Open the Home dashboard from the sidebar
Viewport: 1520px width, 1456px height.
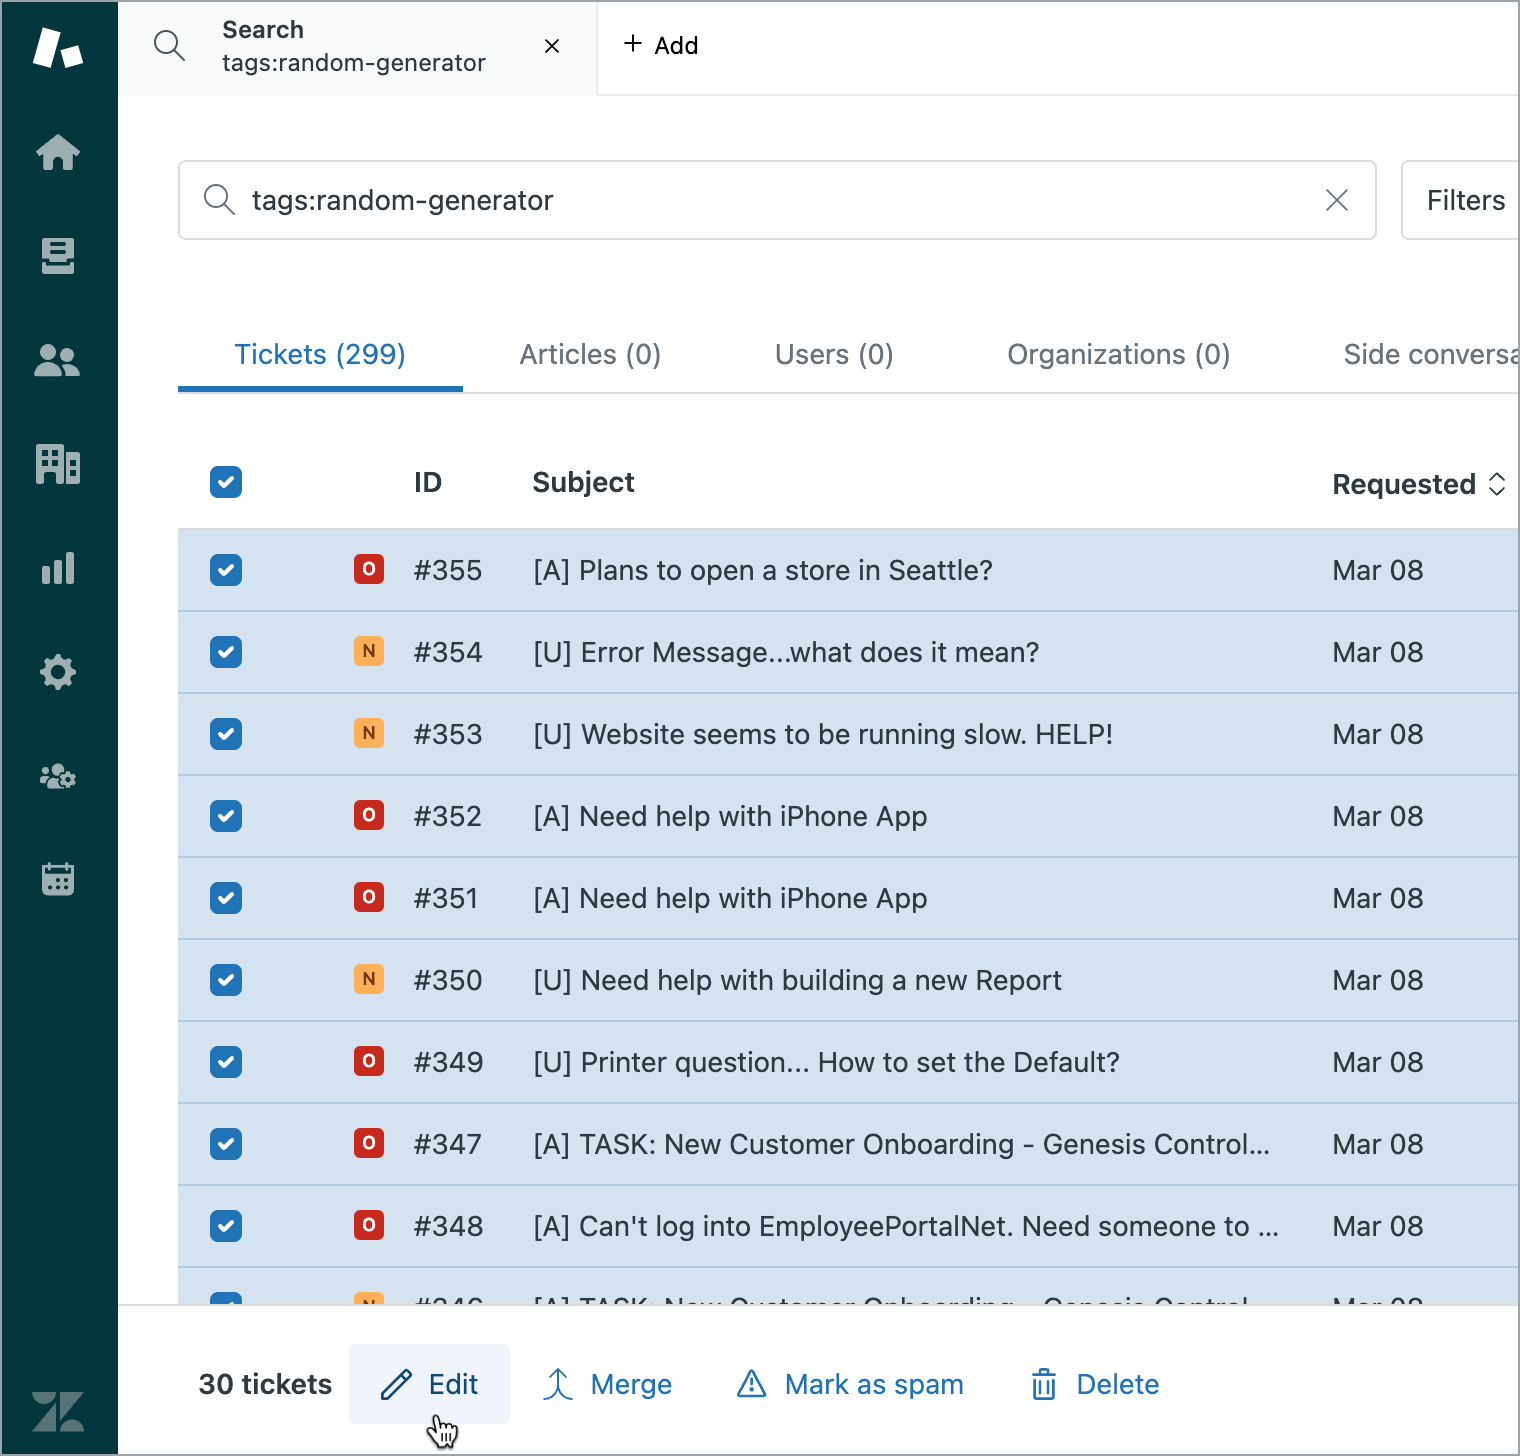point(58,153)
